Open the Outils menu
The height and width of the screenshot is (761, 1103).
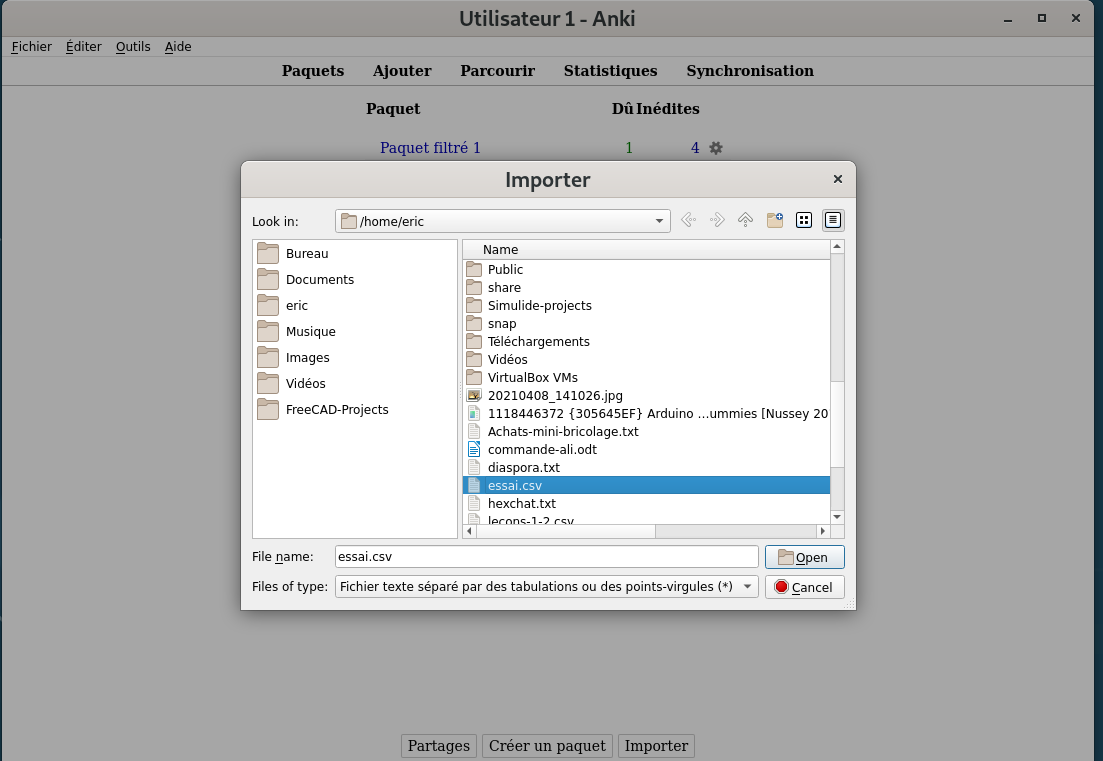point(133,47)
